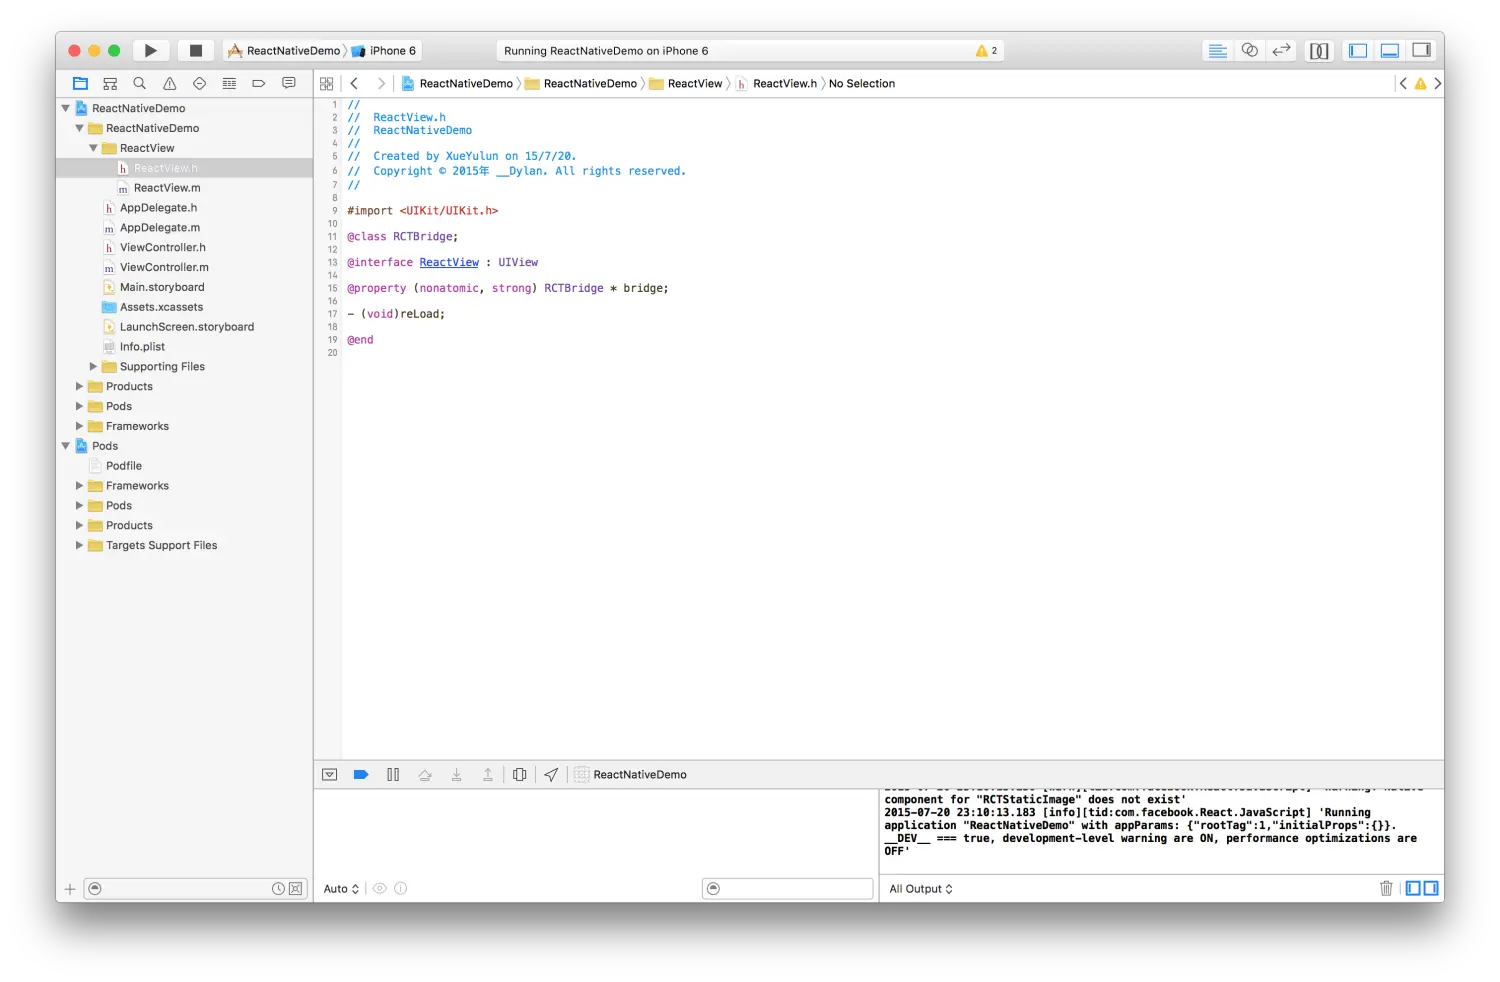Step over in the debugger
Screen dimensions: 1500x982
pos(425,775)
